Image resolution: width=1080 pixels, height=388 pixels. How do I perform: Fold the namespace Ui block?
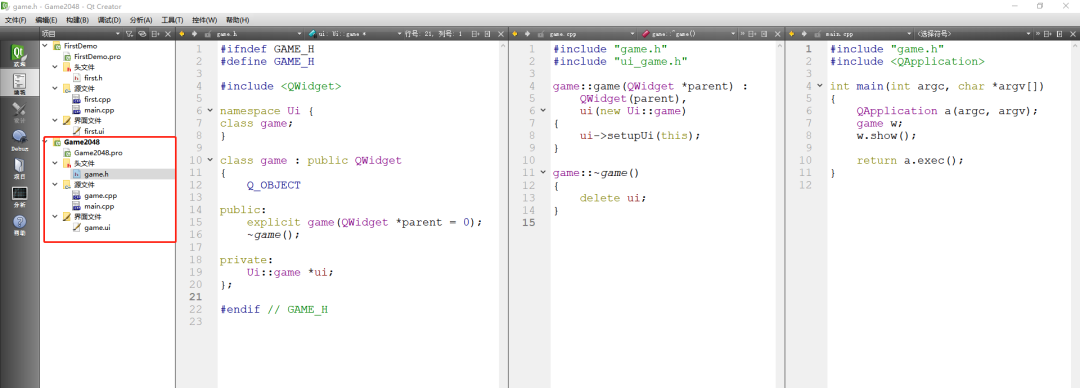point(210,111)
